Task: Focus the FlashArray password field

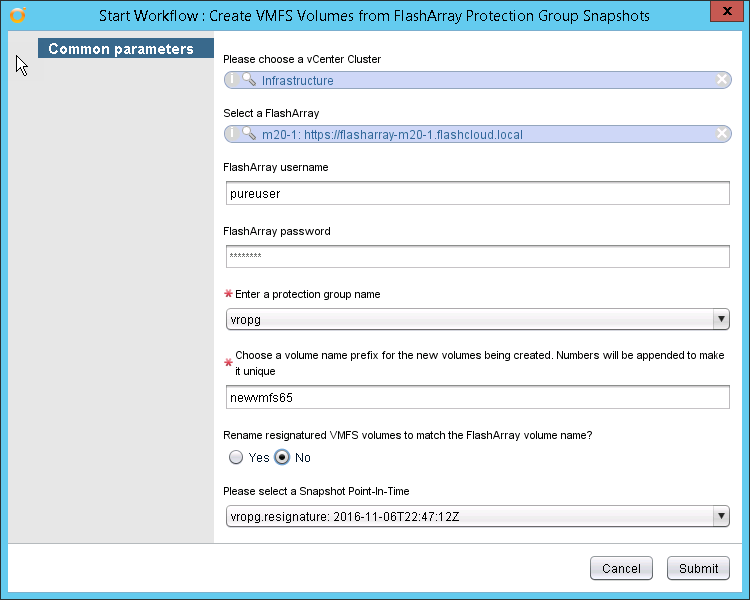Action: click(x=478, y=256)
